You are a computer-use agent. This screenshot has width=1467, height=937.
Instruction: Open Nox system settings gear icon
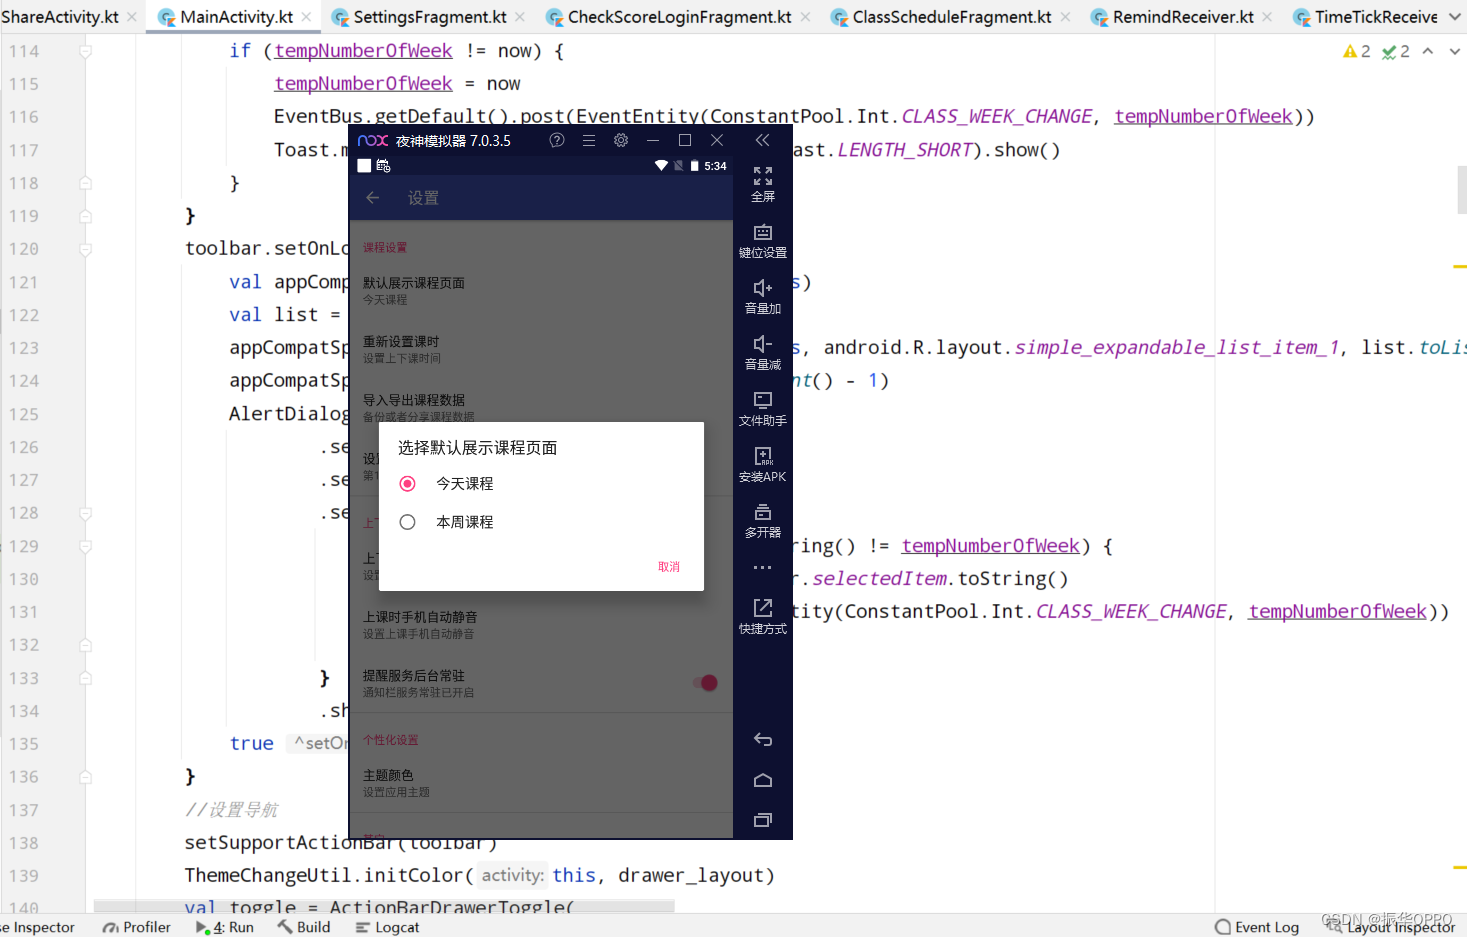pos(621,140)
